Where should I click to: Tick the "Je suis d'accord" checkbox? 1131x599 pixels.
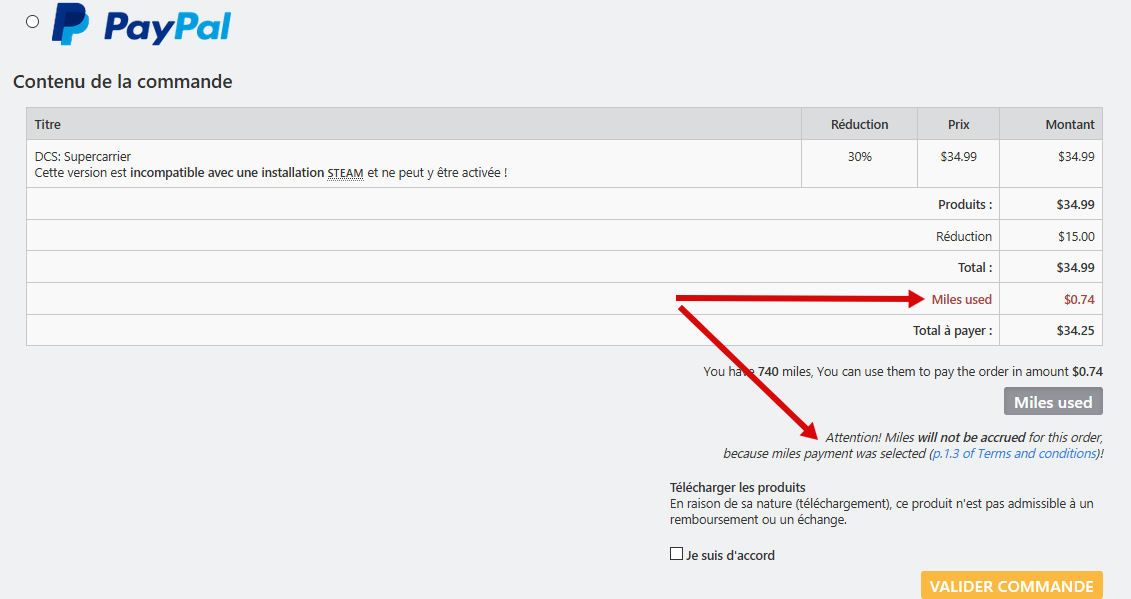(676, 554)
